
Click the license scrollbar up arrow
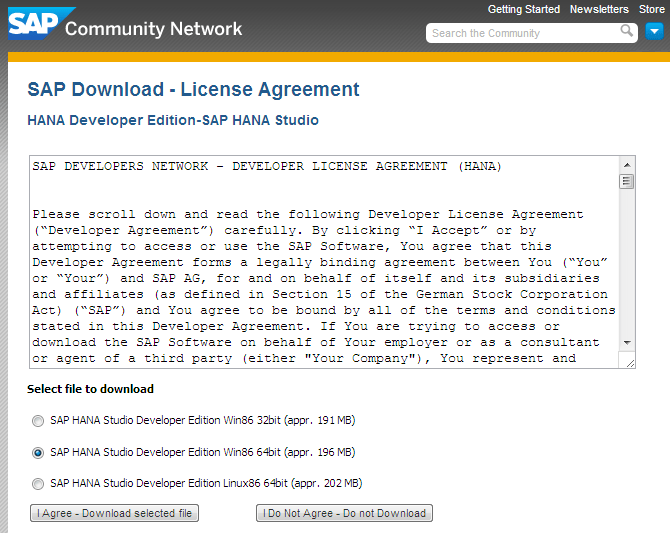[627, 165]
